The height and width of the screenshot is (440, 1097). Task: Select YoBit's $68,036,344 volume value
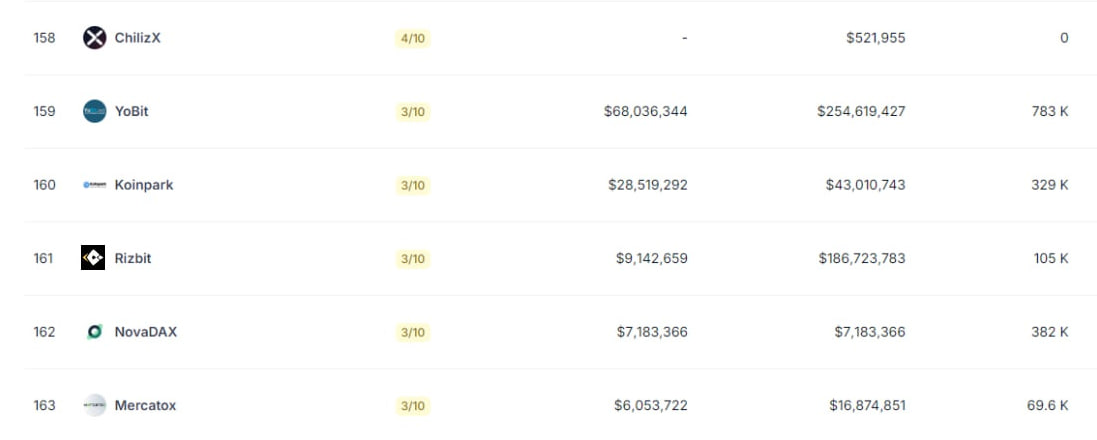pos(646,111)
